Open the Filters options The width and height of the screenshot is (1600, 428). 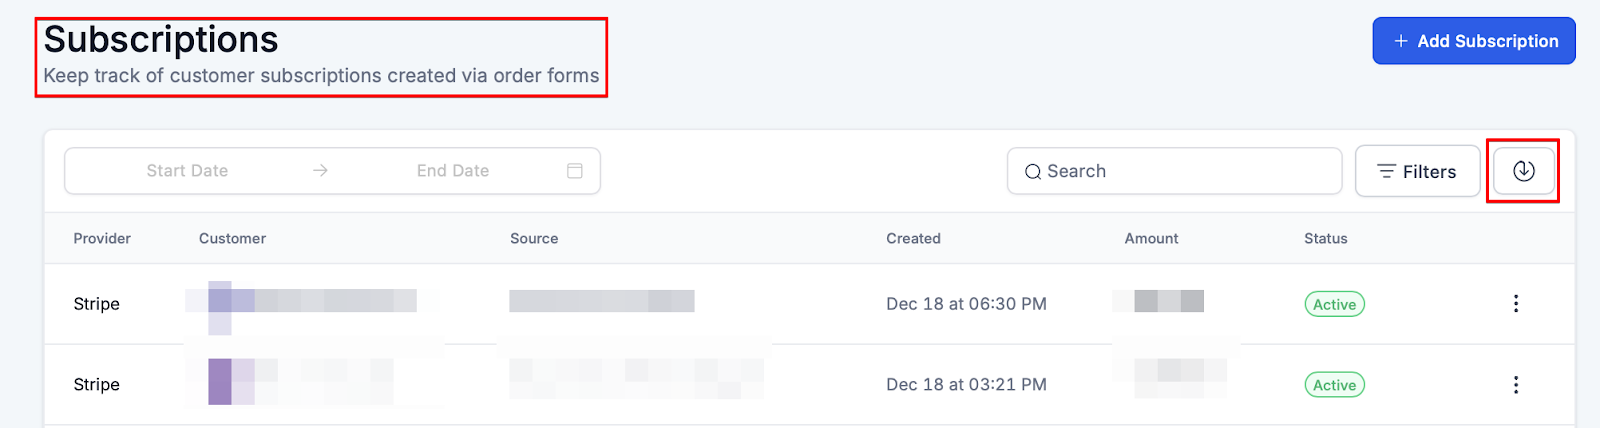[x=1417, y=171]
